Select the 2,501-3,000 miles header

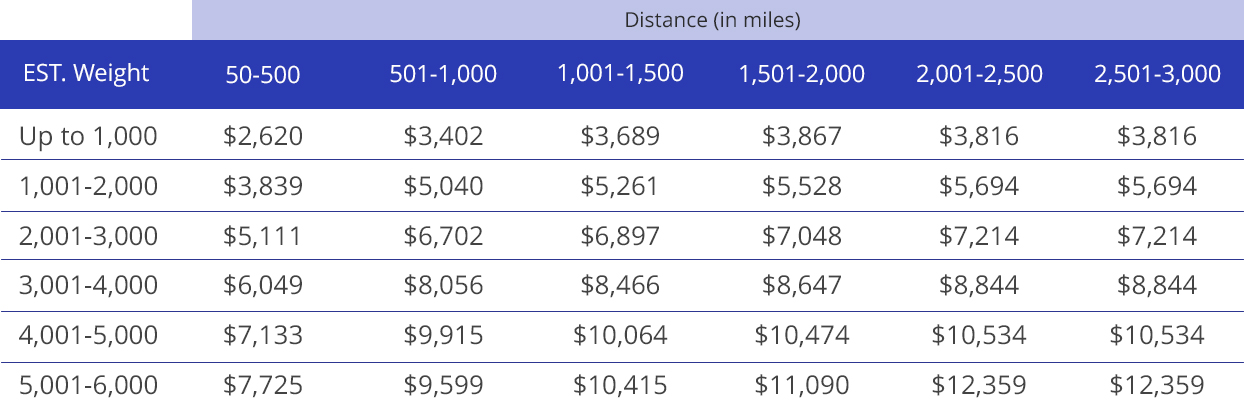[x=1157, y=73]
